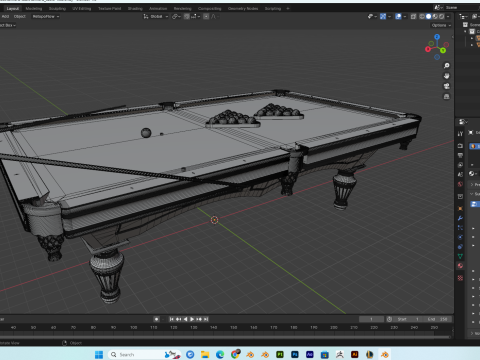
Task: Click the blue Z axis on the navigation gizmo
Action: tap(437, 37)
